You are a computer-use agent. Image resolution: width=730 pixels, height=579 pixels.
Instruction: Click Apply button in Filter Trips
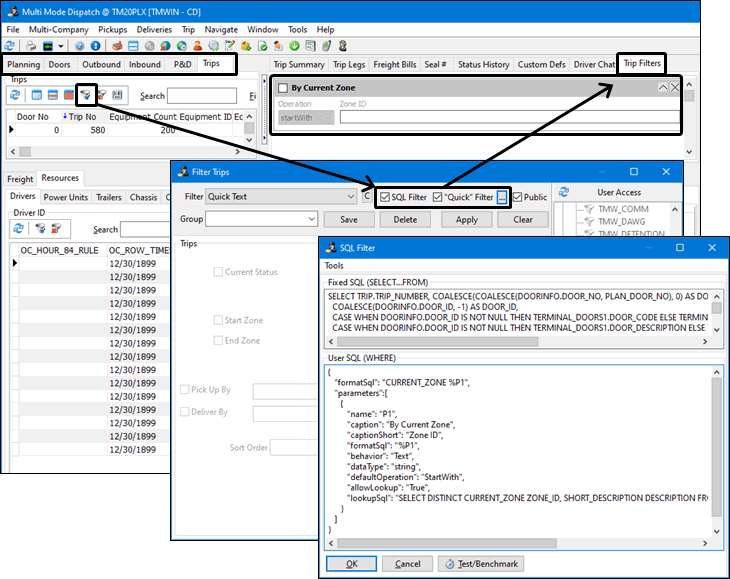pos(466,219)
